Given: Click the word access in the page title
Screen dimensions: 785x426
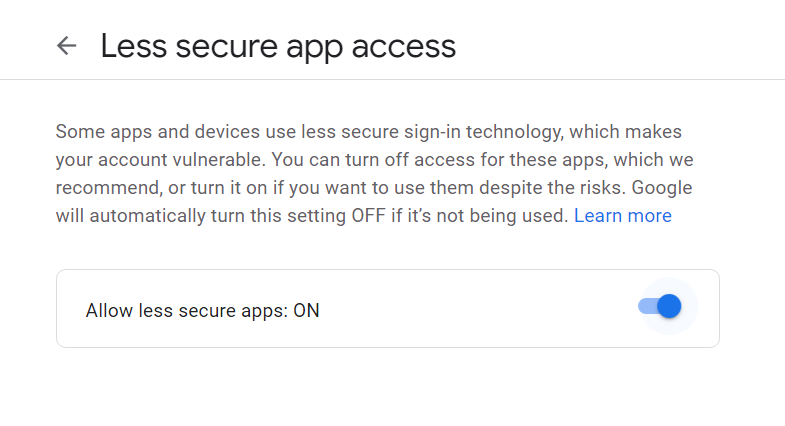Looking at the screenshot, I should click(407, 46).
